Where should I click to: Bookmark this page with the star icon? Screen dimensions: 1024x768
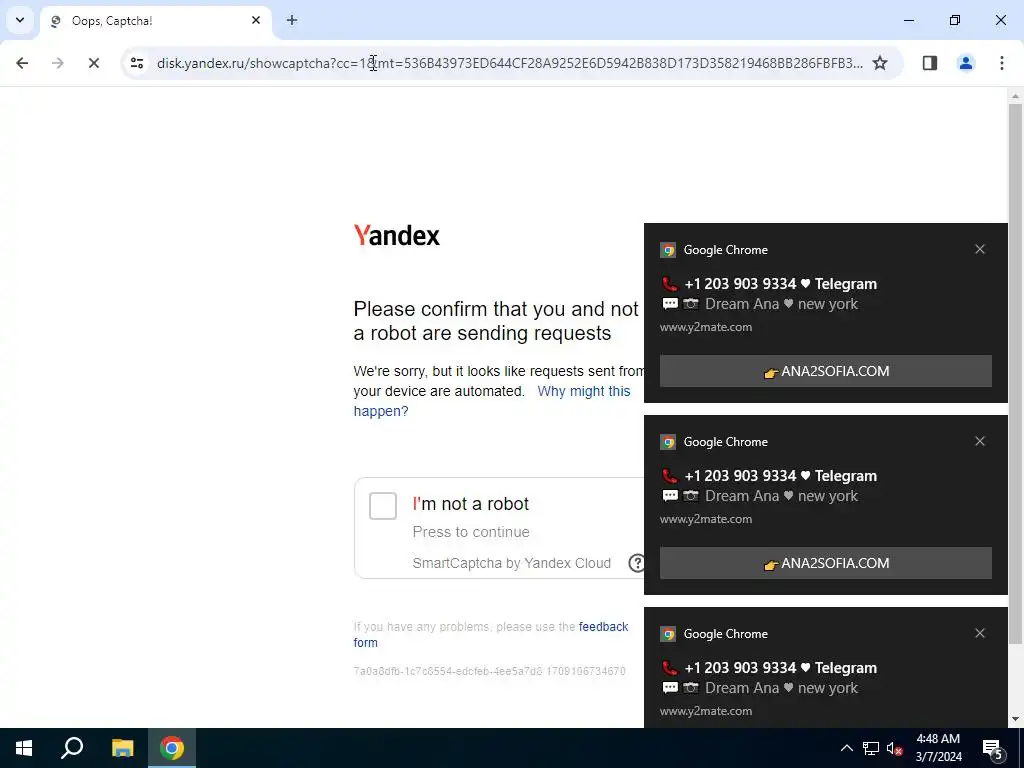point(880,63)
